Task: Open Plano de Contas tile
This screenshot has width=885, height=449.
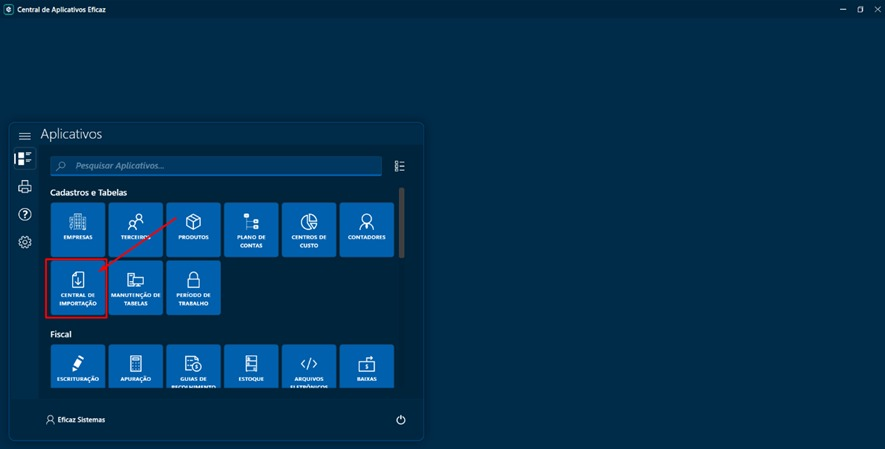Action: [251, 229]
